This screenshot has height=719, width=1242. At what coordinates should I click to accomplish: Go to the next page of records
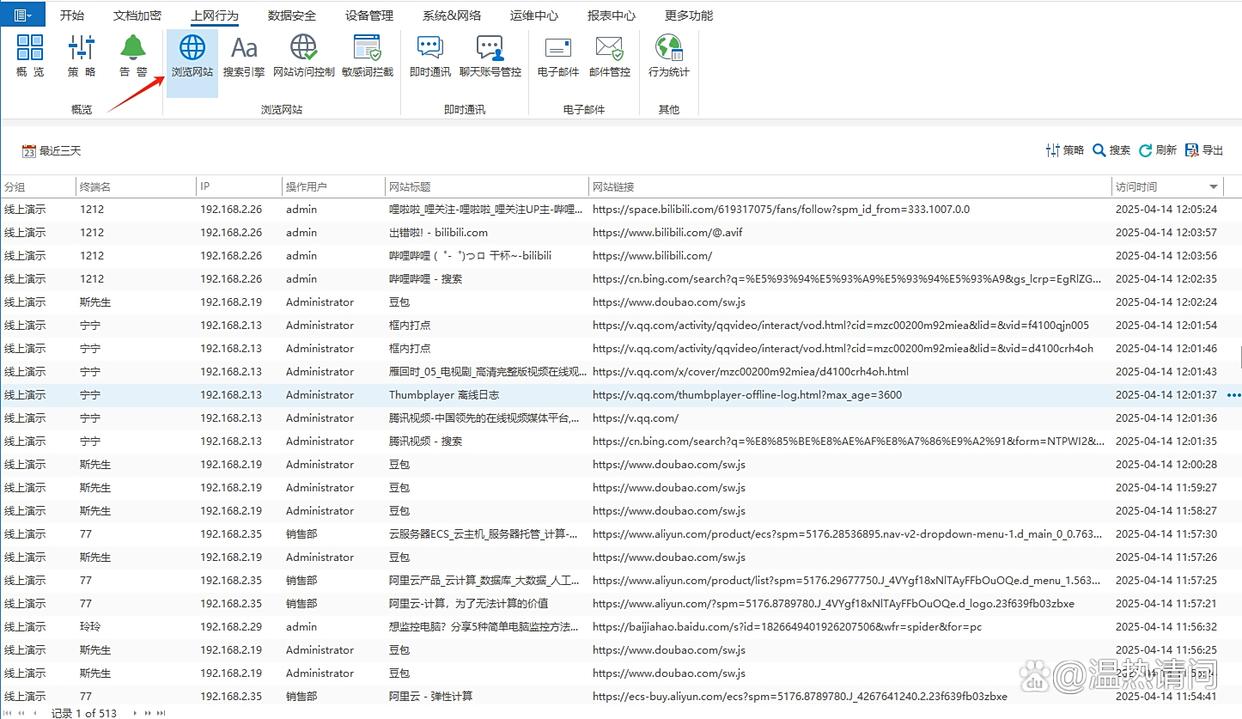[x=149, y=713]
